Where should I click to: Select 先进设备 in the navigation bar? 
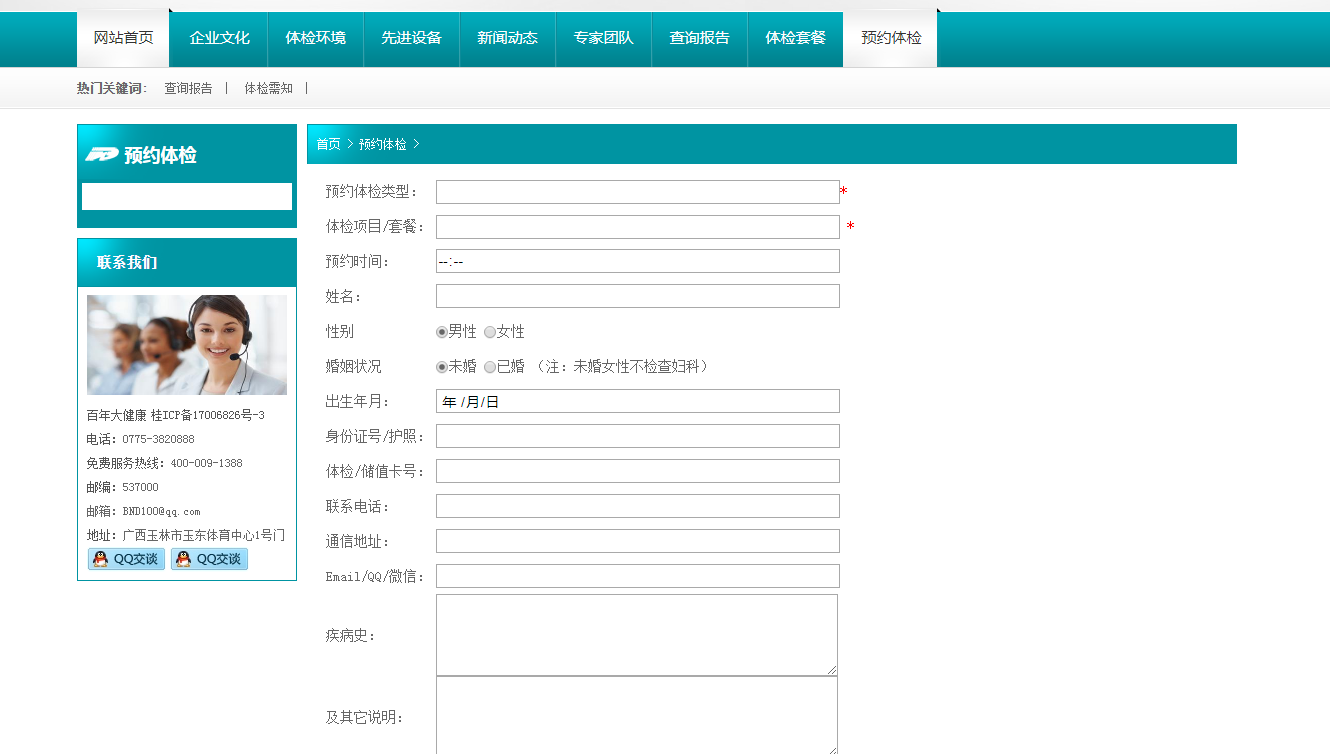(x=411, y=38)
